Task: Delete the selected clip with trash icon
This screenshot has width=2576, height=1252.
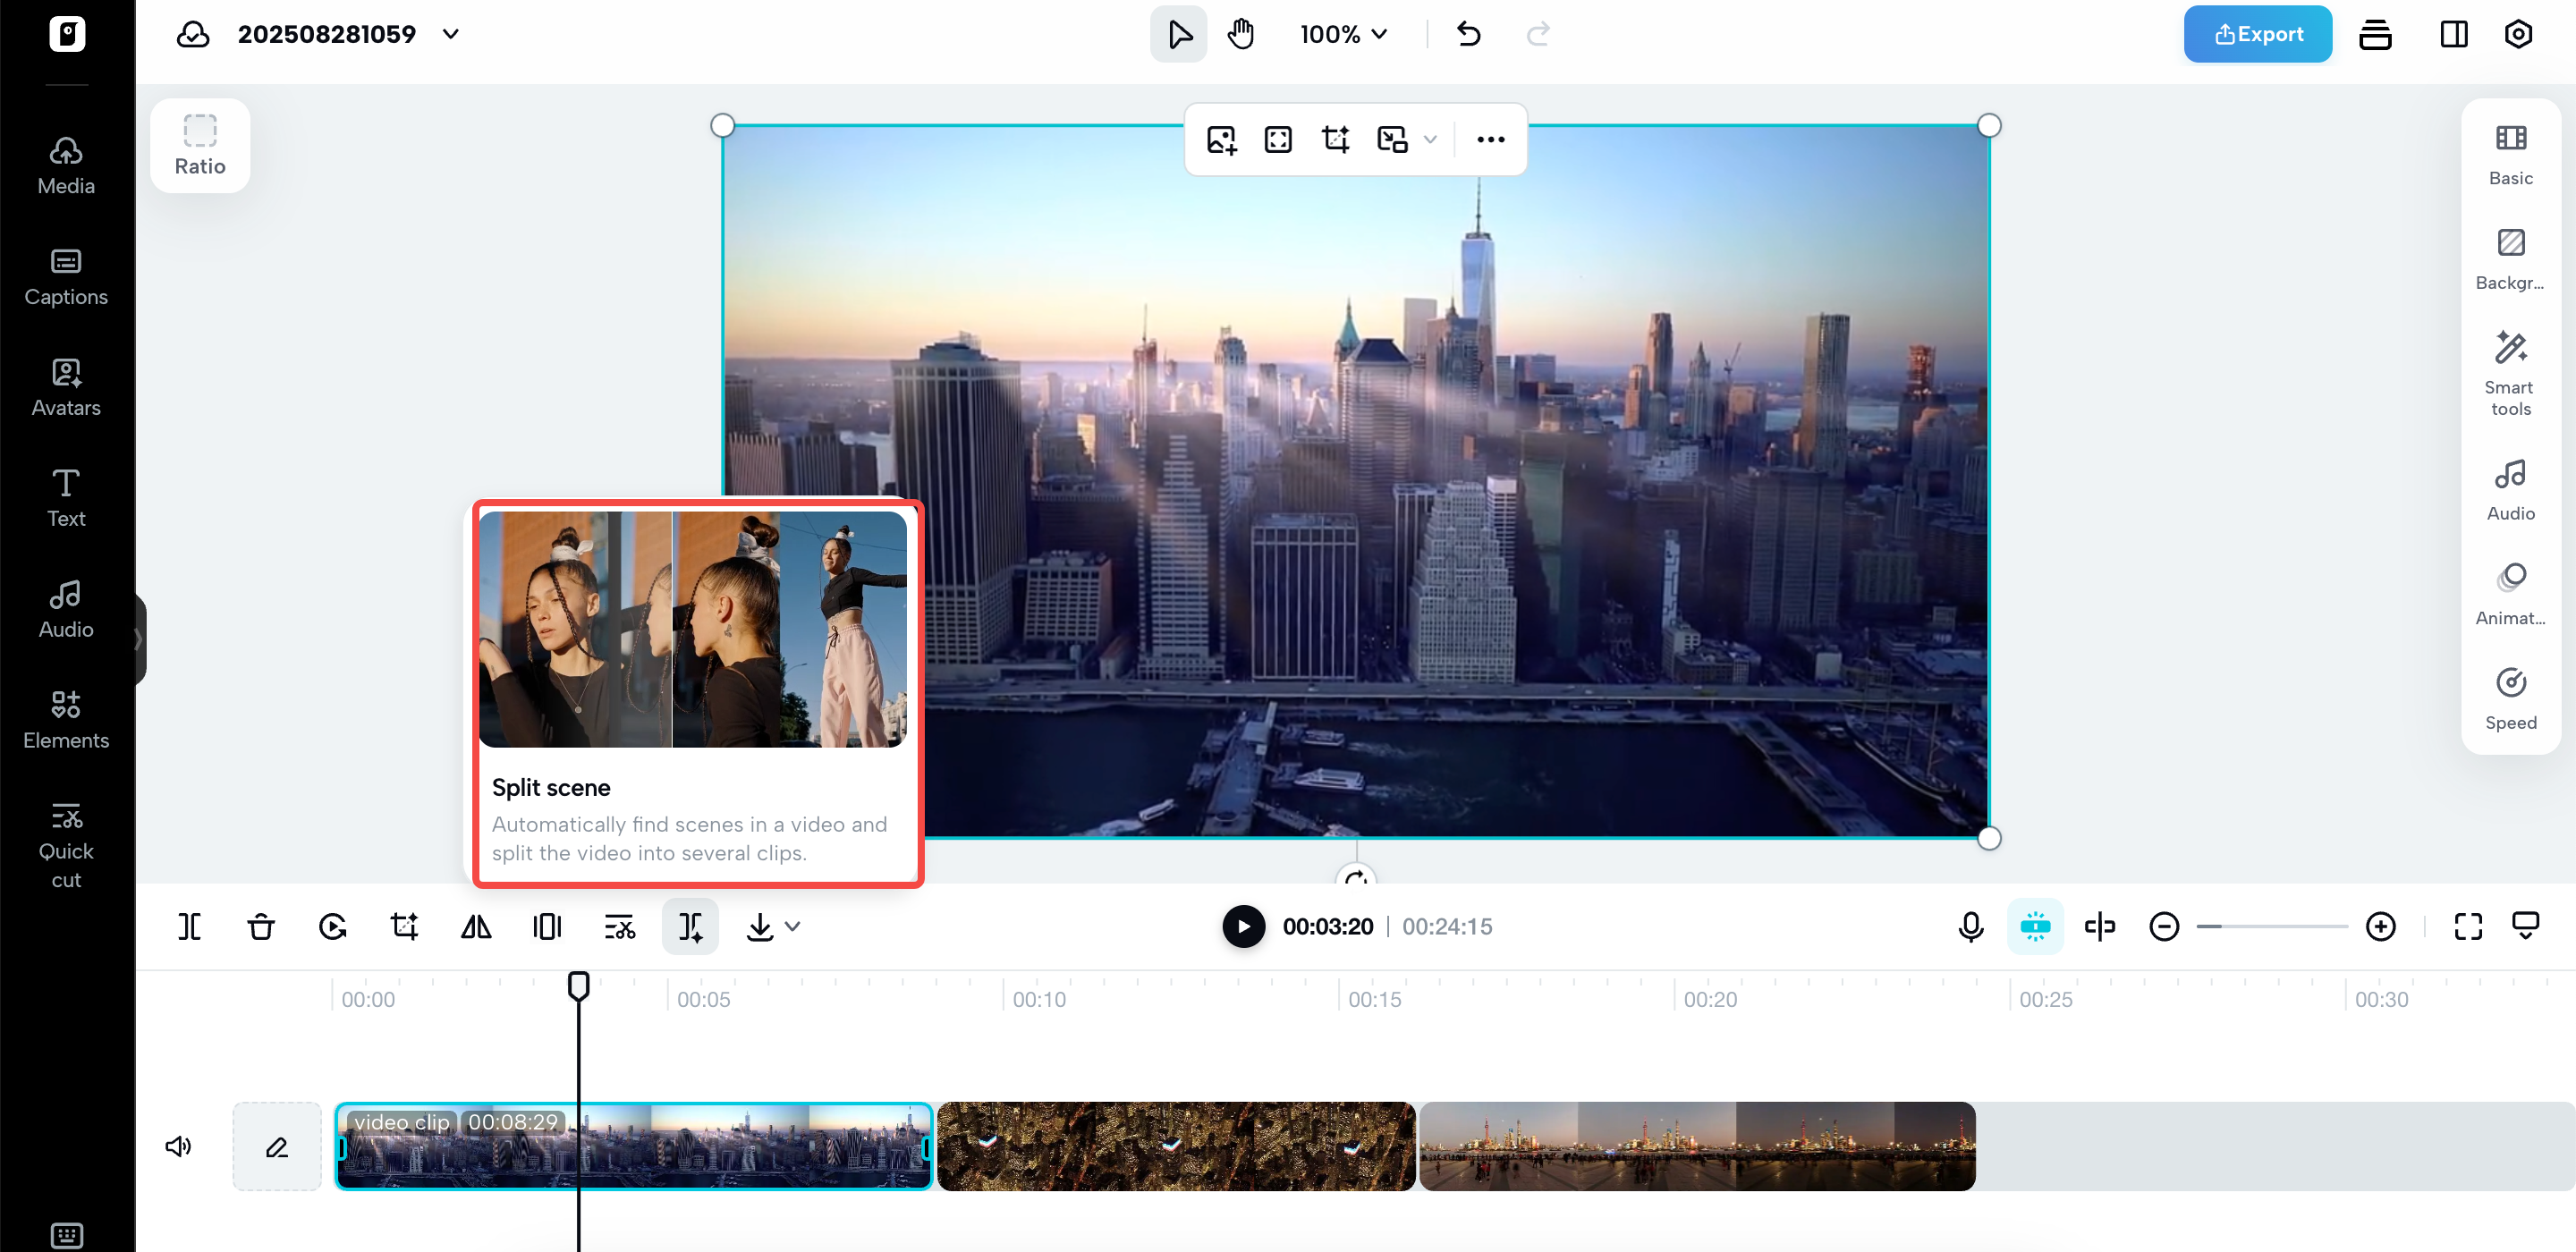Action: click(x=261, y=926)
